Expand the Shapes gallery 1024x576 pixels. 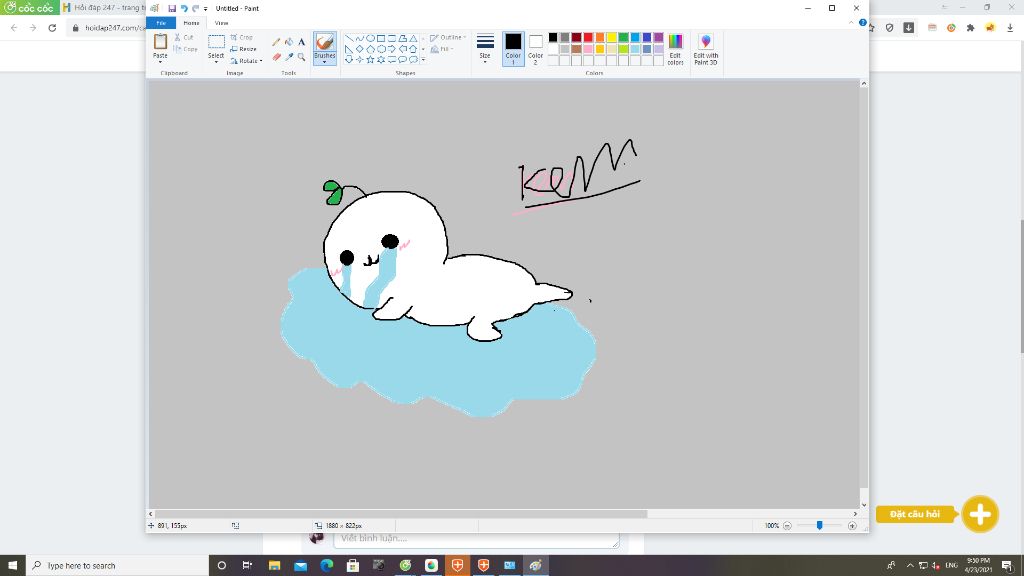point(423,59)
